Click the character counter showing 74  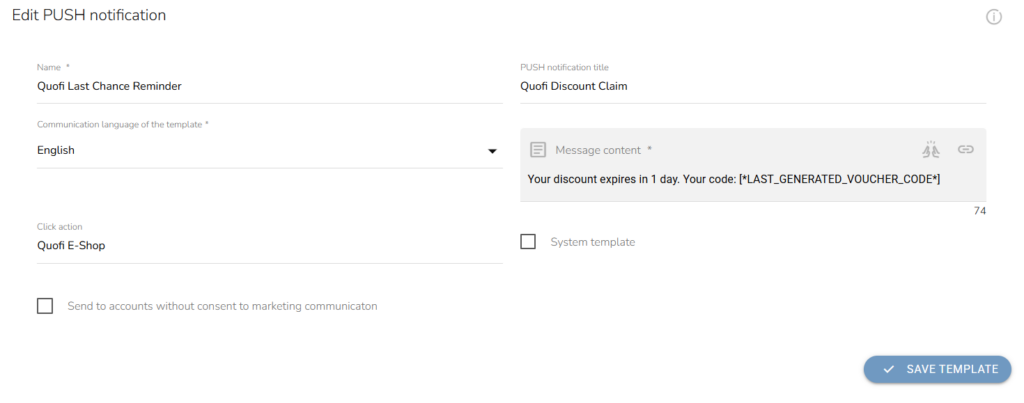980,211
